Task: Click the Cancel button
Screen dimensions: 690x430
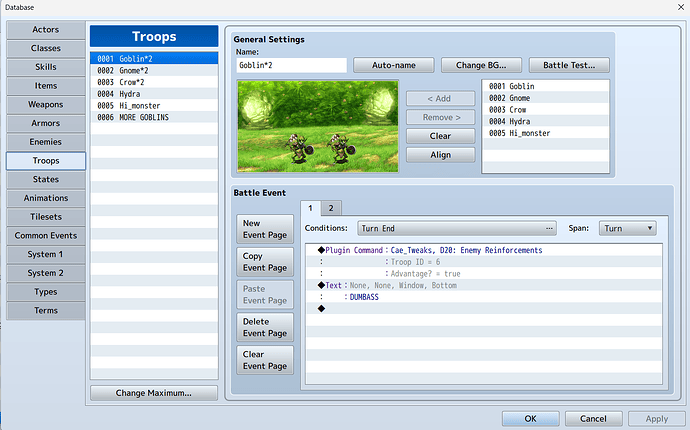Action: coord(593,419)
